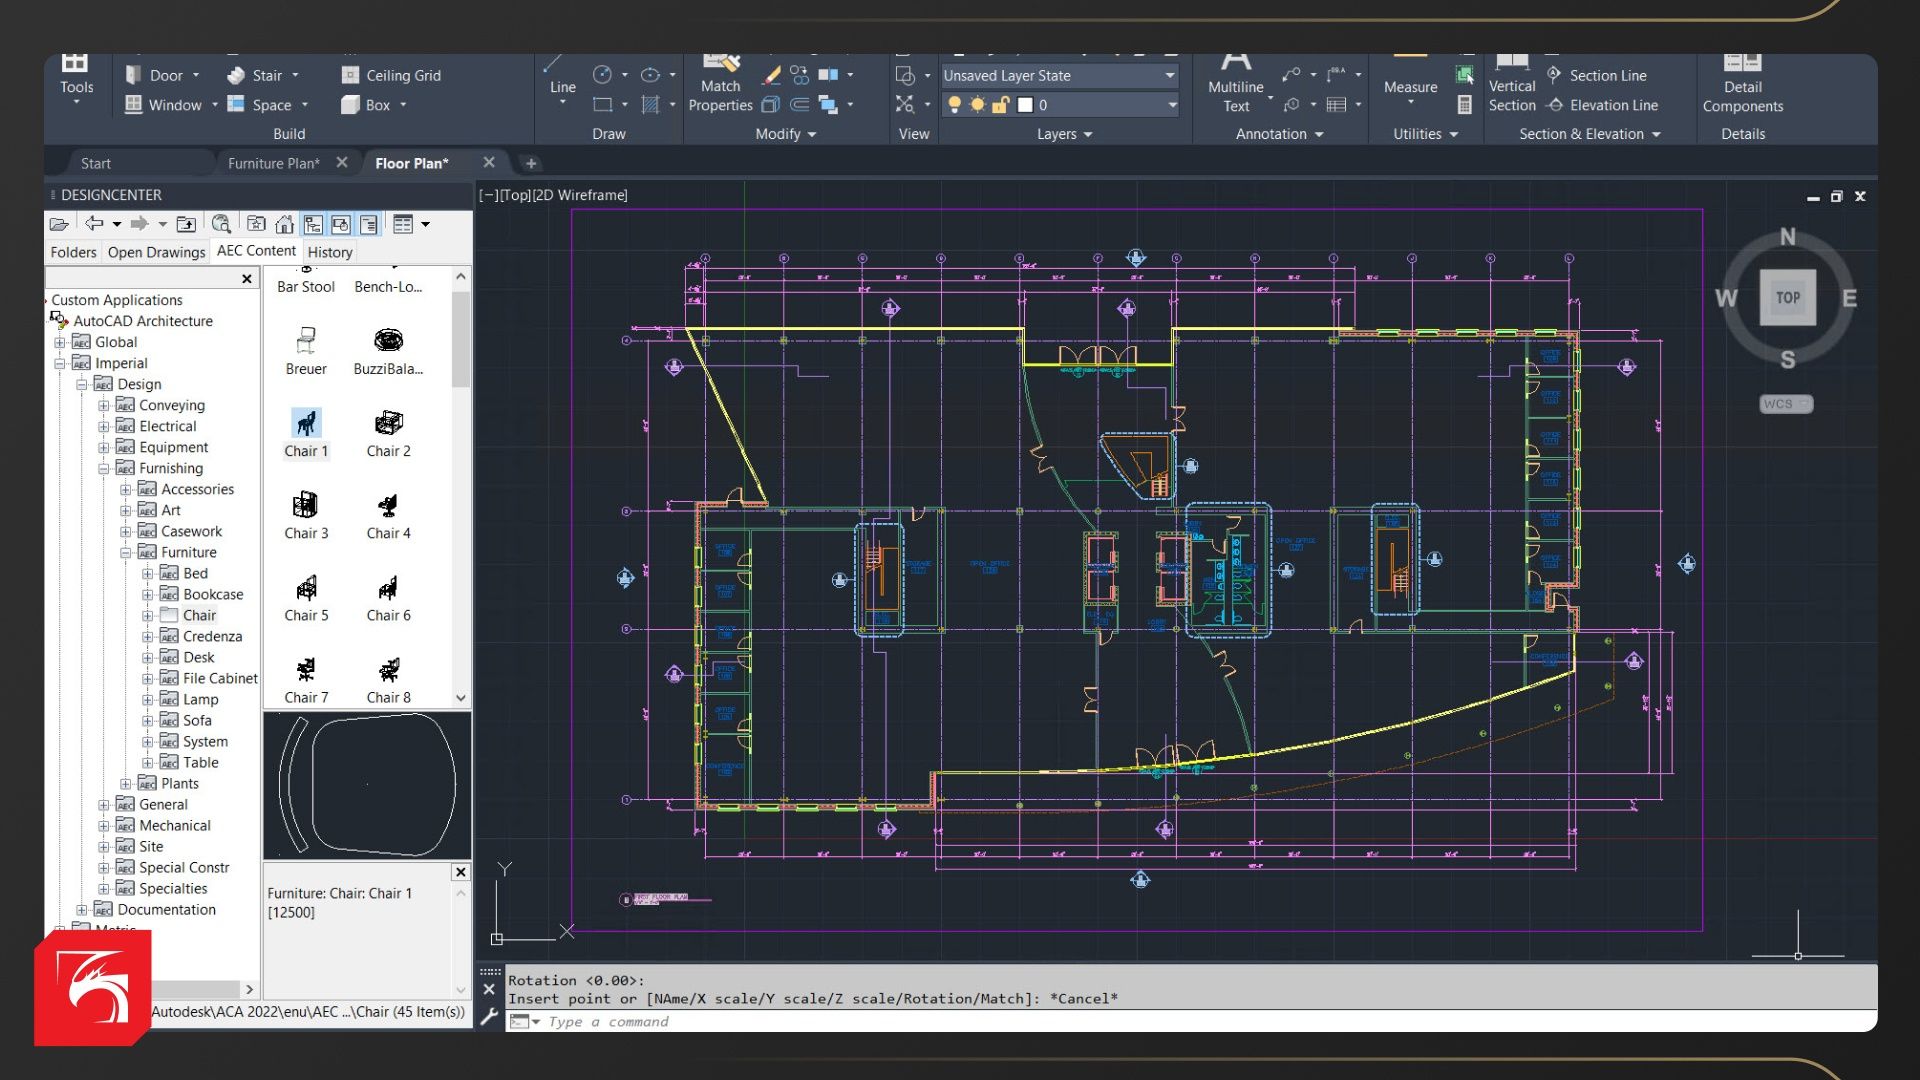This screenshot has height=1080, width=1920.
Task: Select the Hatch tool in Draw panel
Action: click(650, 104)
